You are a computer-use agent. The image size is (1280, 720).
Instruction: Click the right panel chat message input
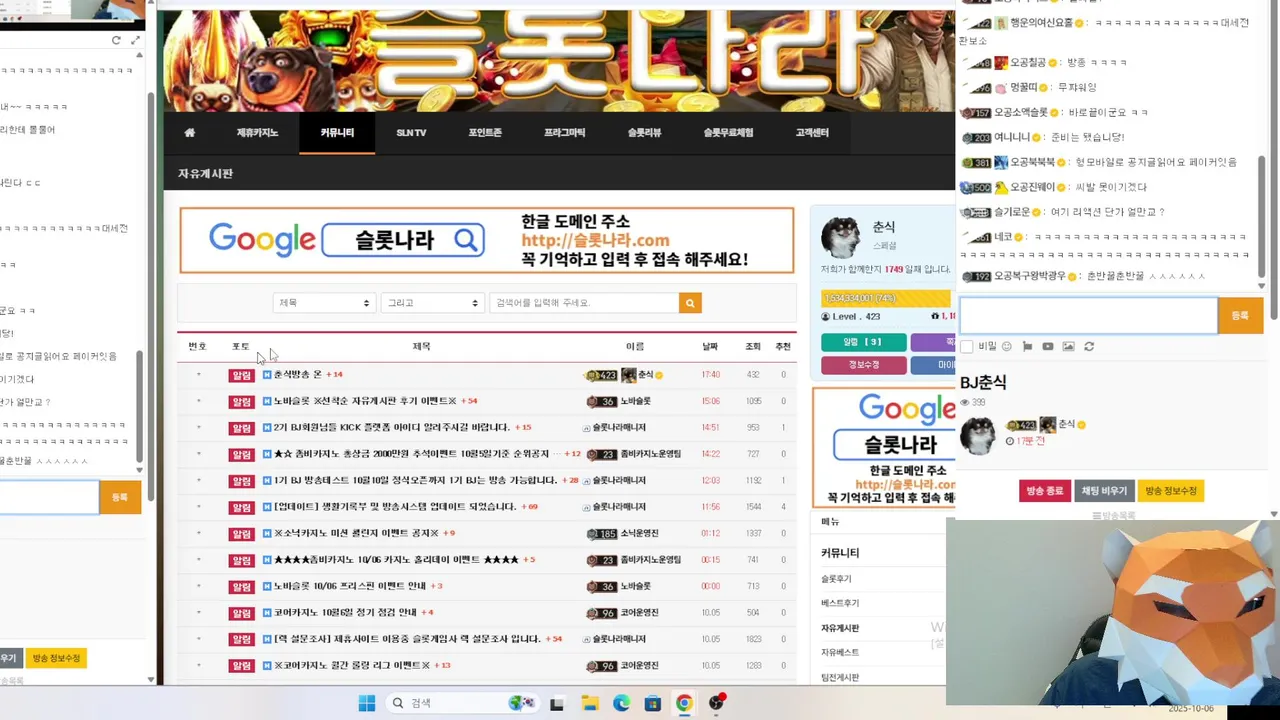(1088, 316)
